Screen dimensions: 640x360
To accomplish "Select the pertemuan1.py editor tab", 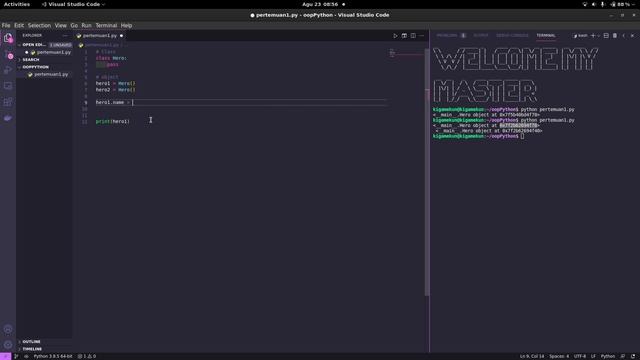I will tap(100, 36).
